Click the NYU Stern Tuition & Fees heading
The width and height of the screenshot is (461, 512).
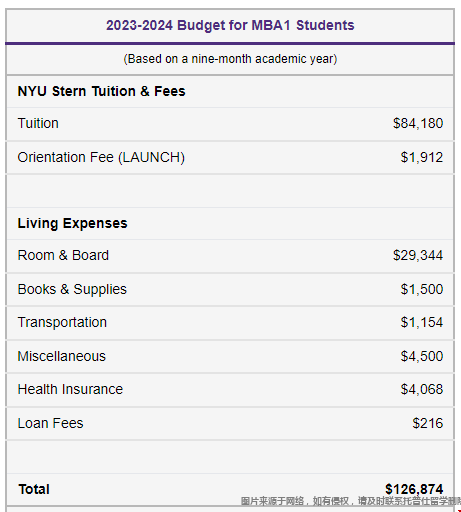(101, 91)
